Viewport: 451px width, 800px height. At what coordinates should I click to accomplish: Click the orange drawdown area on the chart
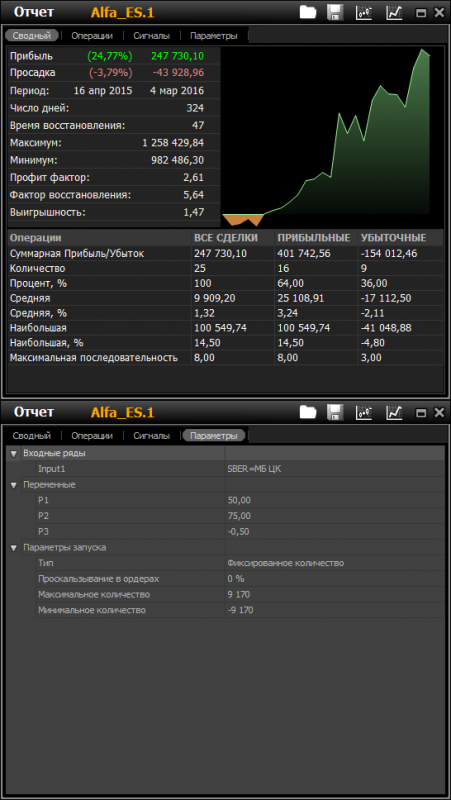point(243,219)
